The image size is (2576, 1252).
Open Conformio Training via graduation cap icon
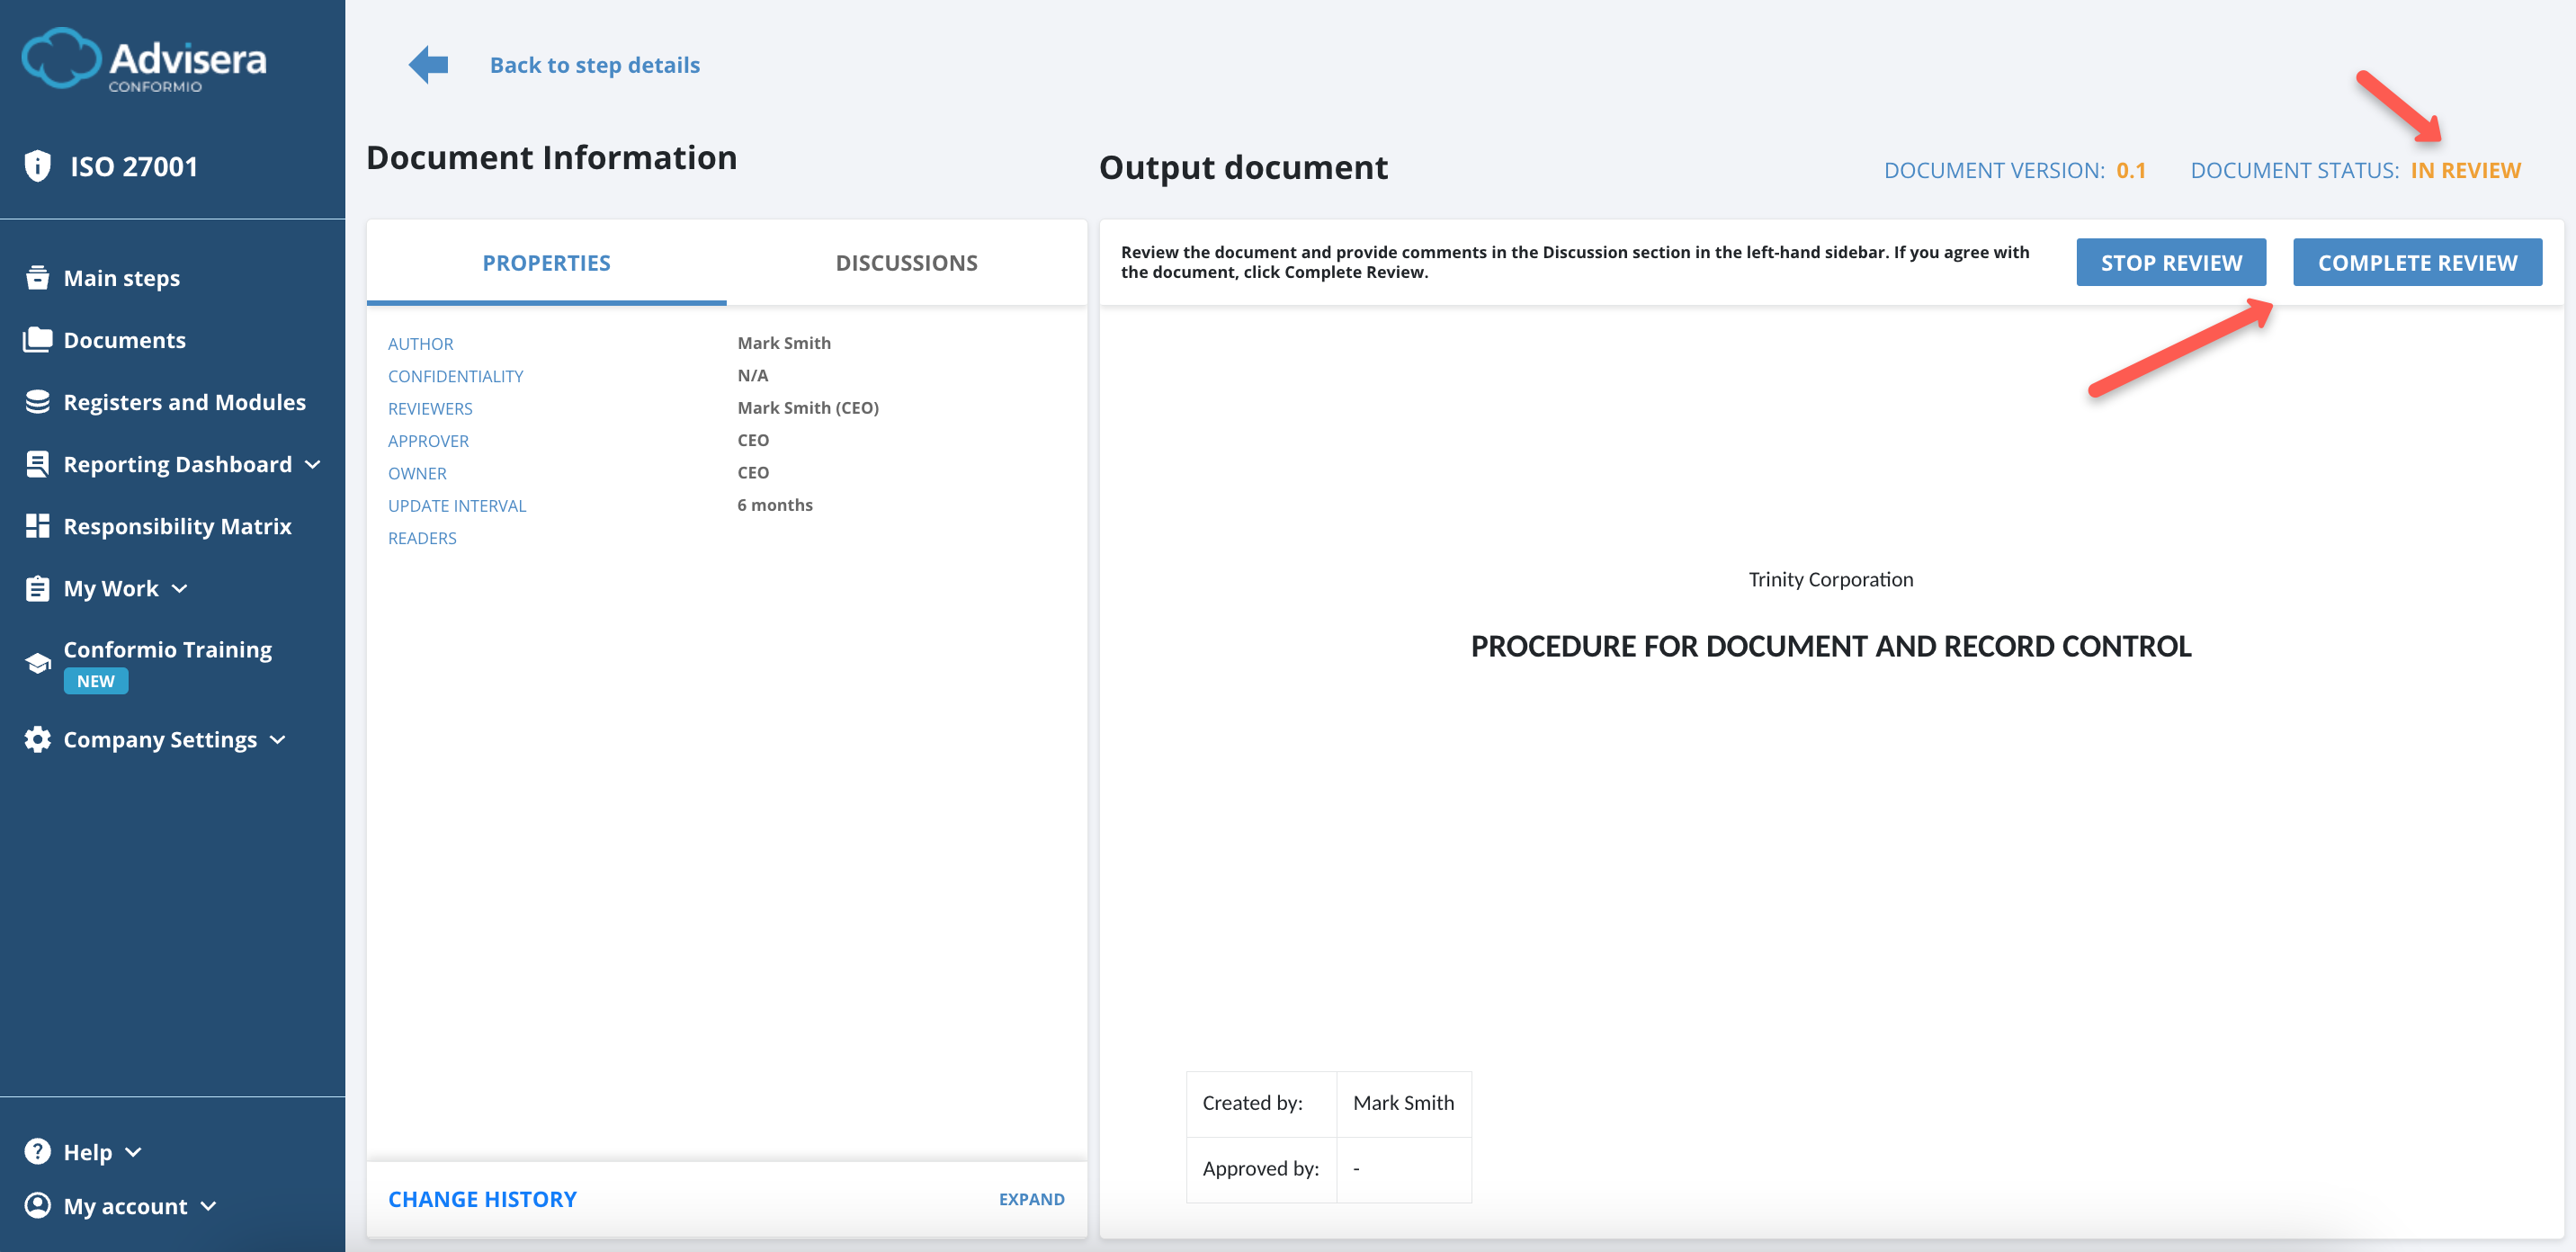coord(37,662)
